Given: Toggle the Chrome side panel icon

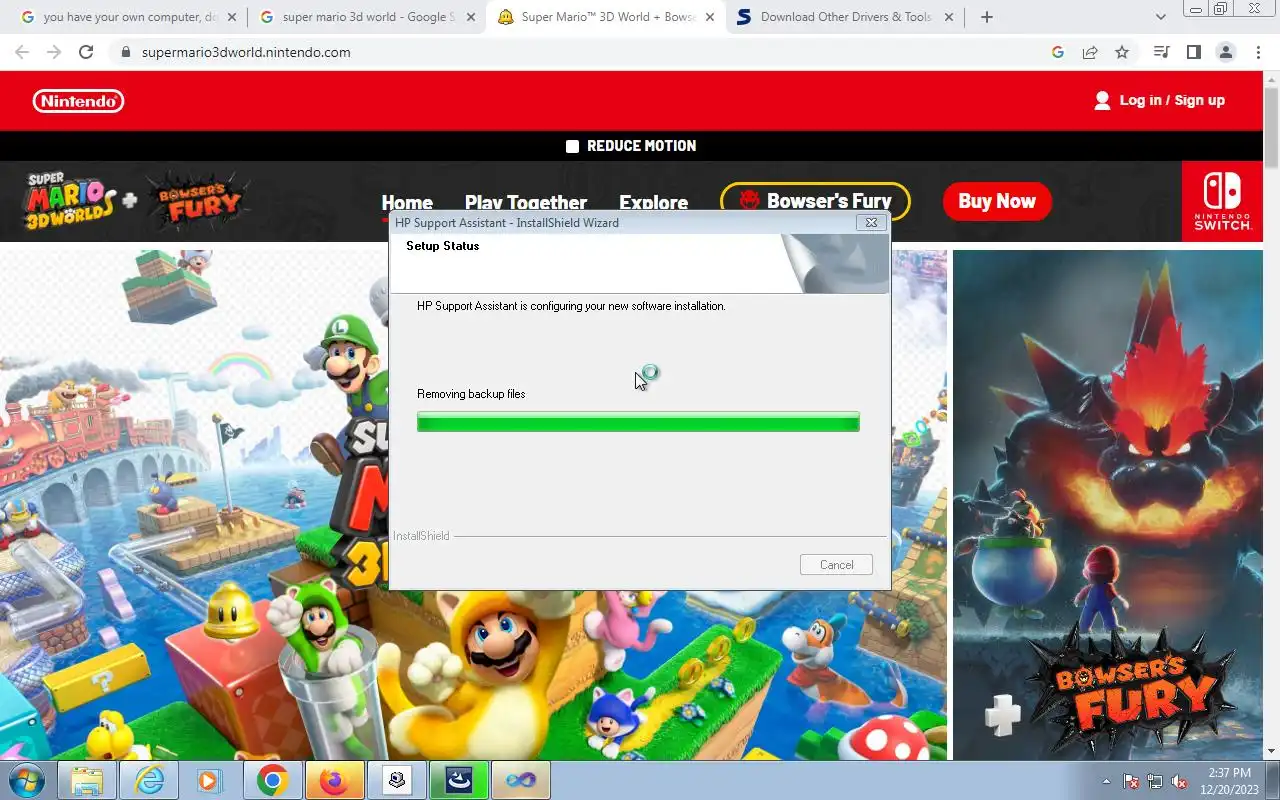Looking at the screenshot, I should [1193, 52].
